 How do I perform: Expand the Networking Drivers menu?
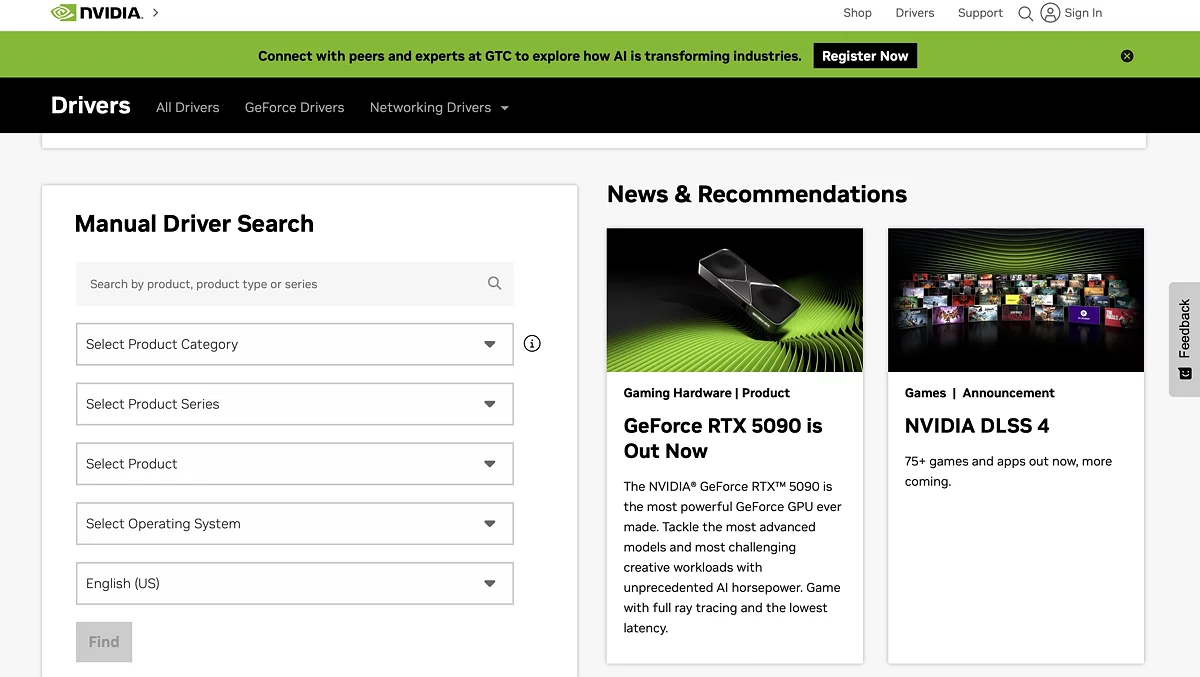439,107
